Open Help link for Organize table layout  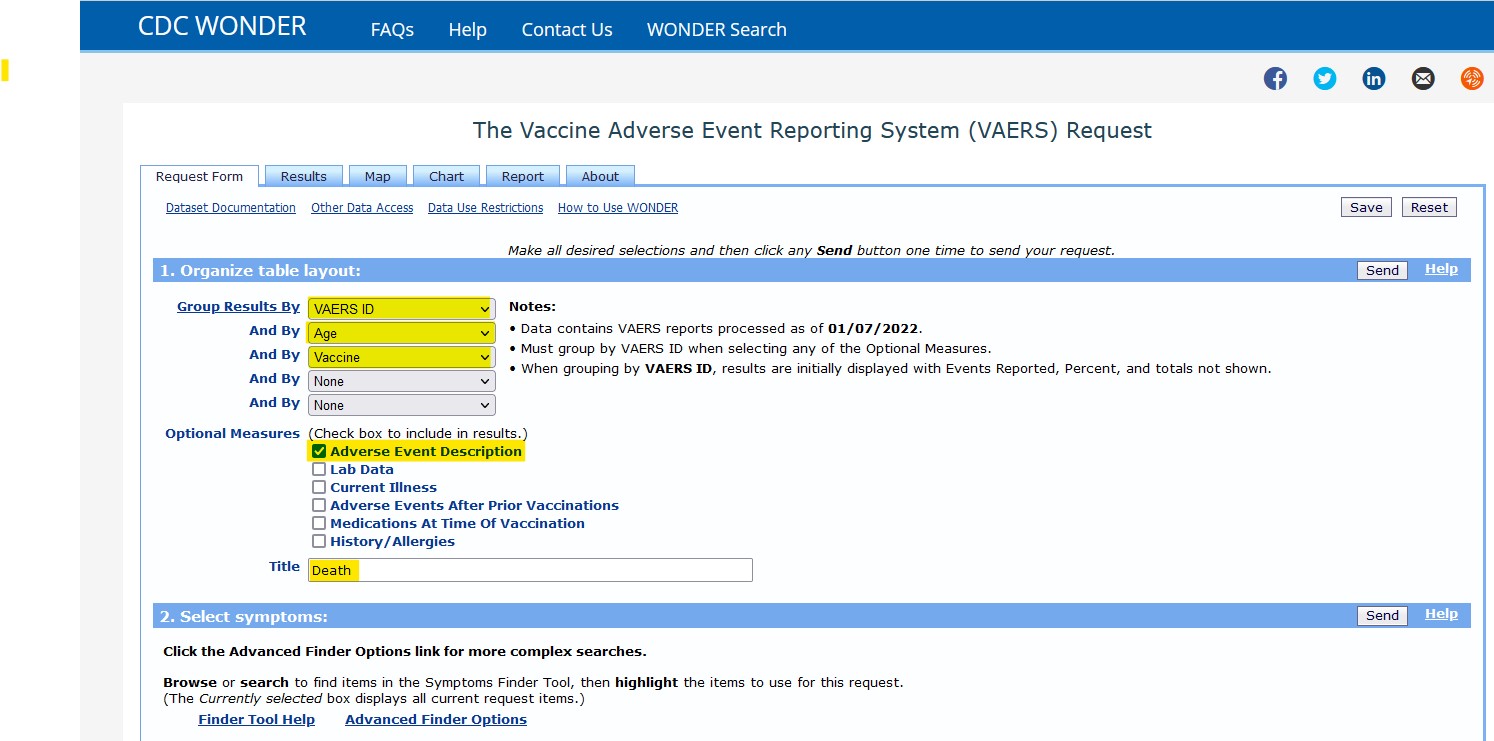coord(1441,269)
